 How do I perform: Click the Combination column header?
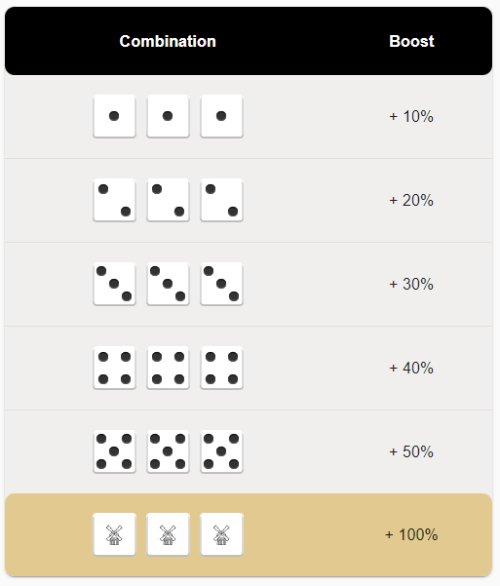[x=168, y=41]
